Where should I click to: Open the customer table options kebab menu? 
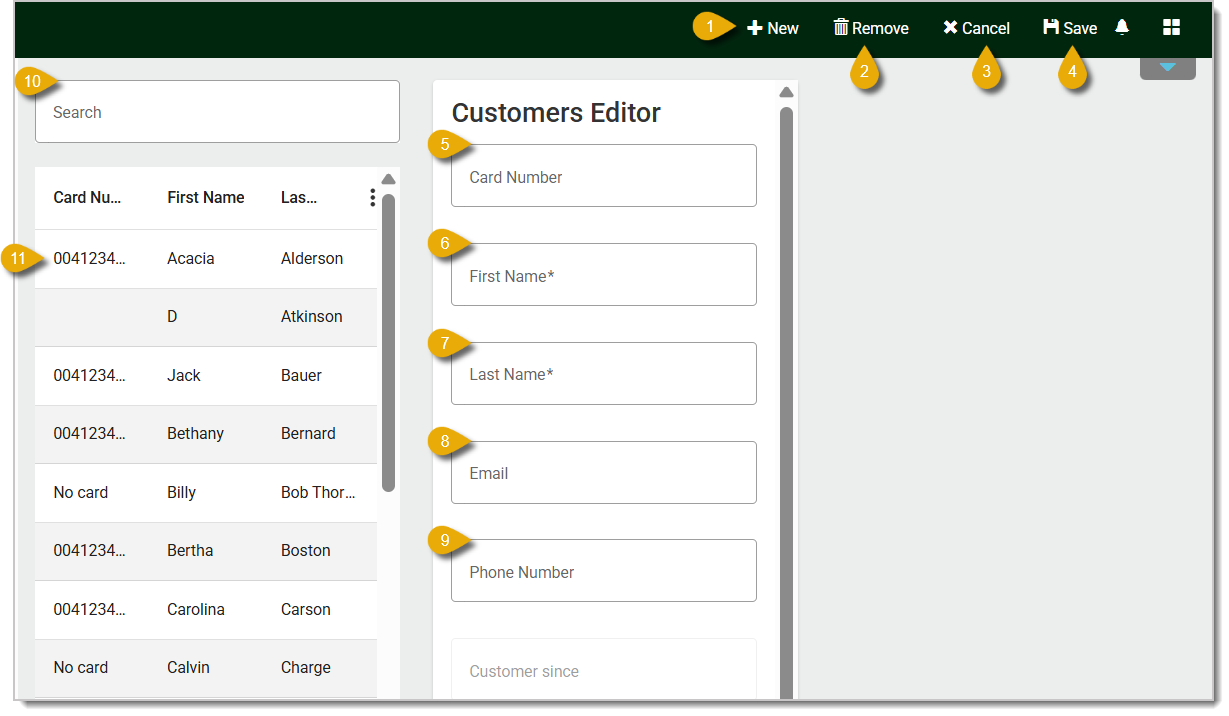372,197
